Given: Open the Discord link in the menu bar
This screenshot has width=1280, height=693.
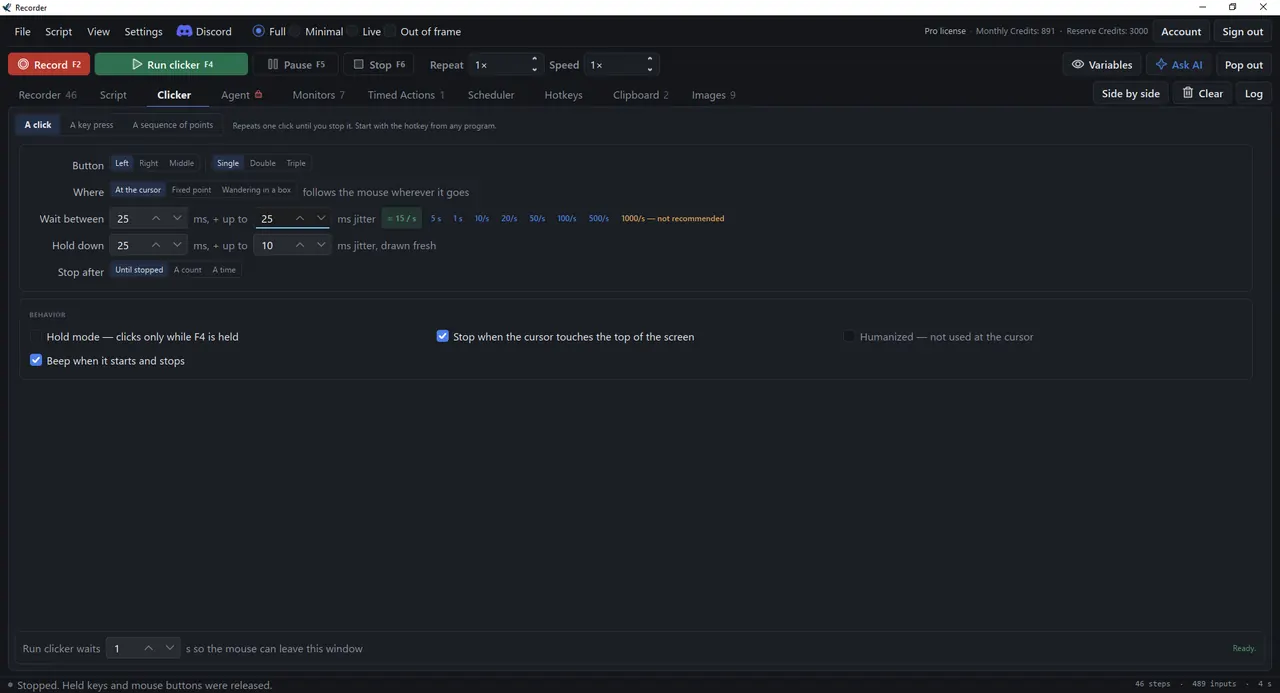Looking at the screenshot, I should pos(204,31).
